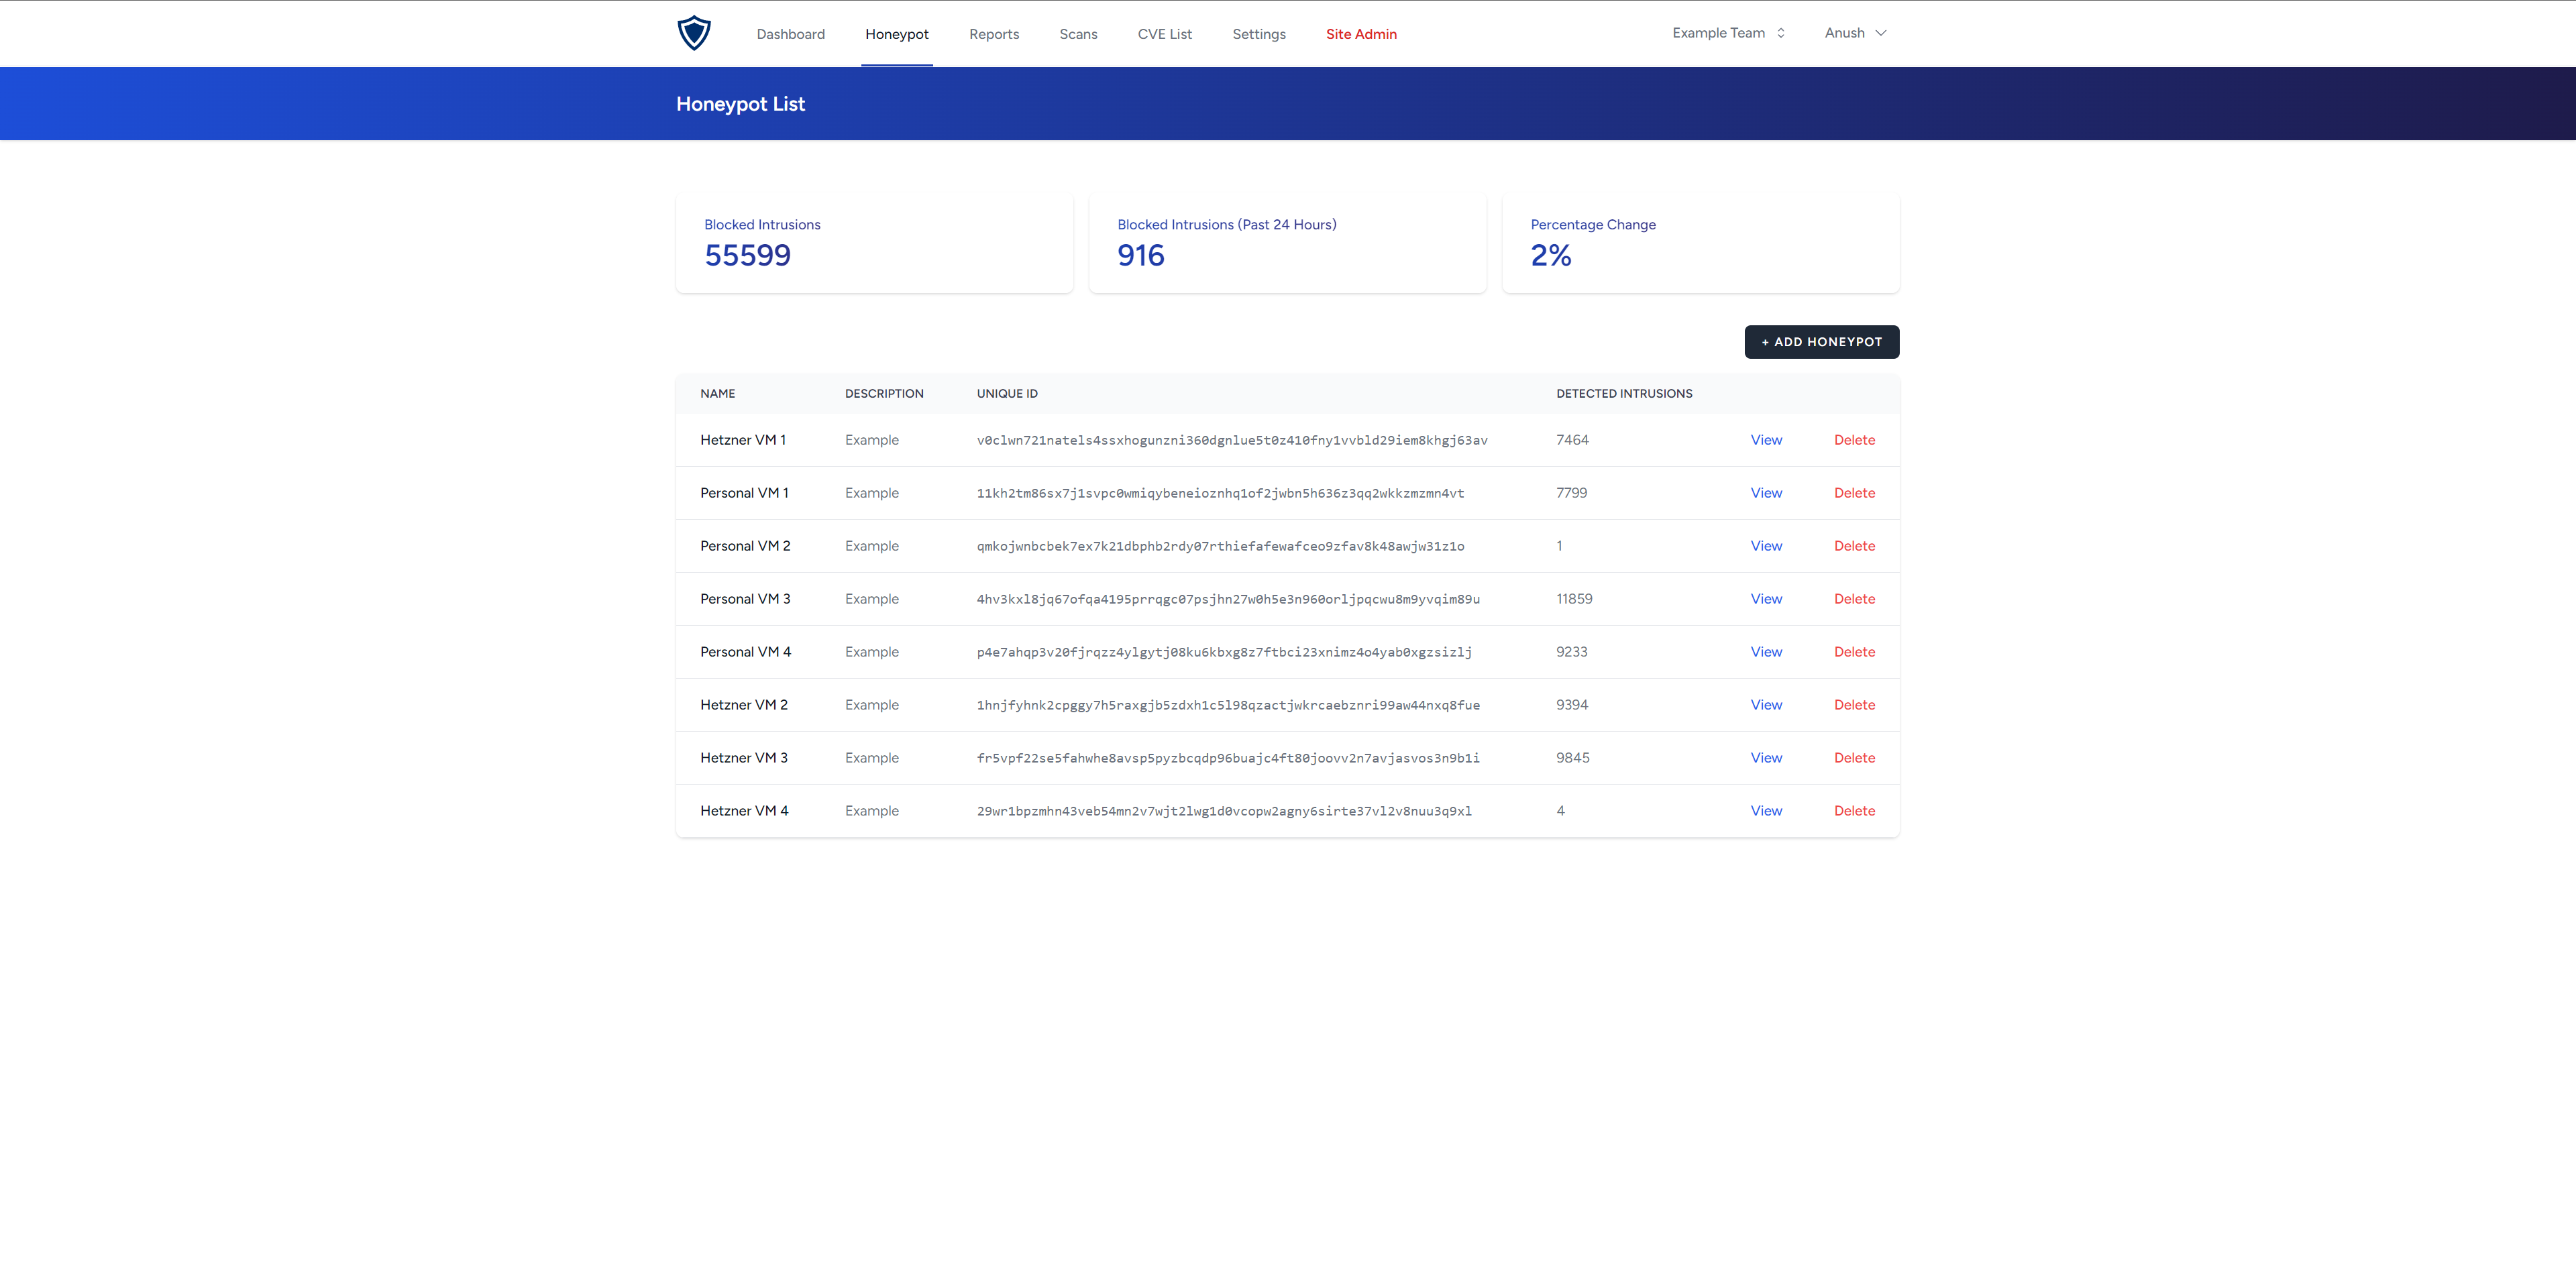This screenshot has width=2576, height=1287.
Task: Click the Percentage Change label
Action: (1592, 225)
